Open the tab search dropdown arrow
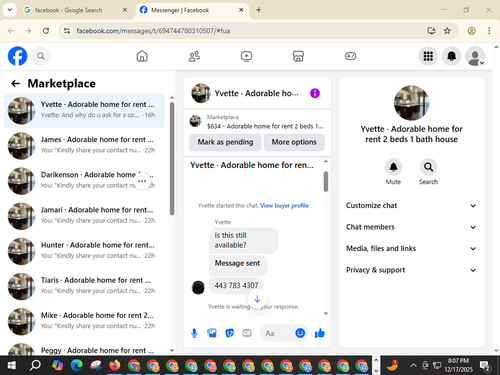The height and width of the screenshot is (375, 500). click(x=10, y=10)
